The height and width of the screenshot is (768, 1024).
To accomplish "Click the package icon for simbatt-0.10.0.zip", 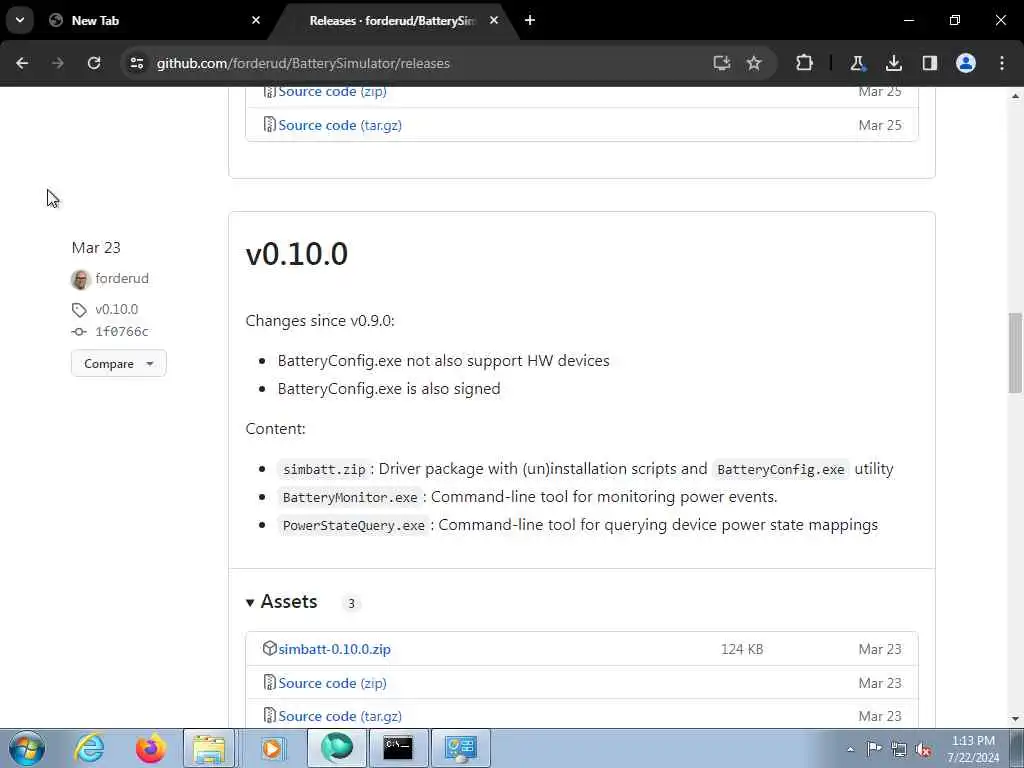I will click(x=269, y=648).
